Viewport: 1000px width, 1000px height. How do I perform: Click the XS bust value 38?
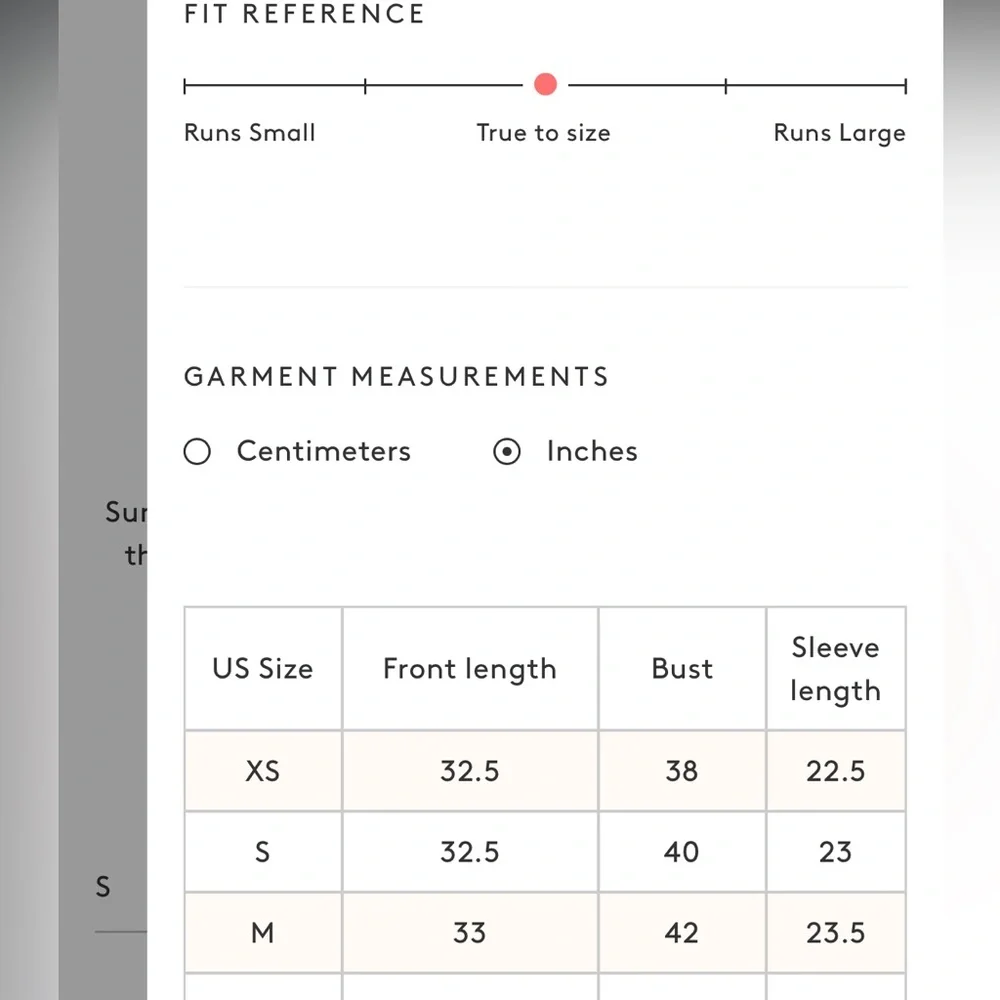click(682, 771)
